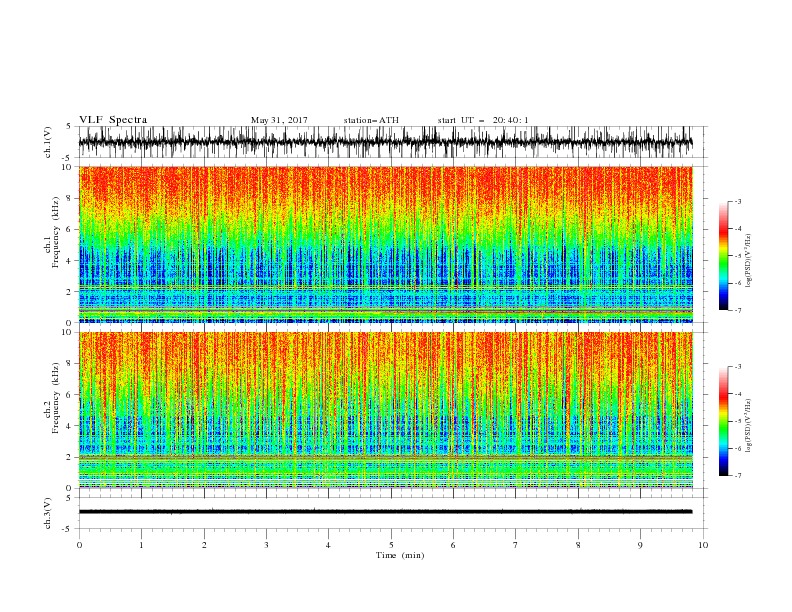Viewport: 792px width, 612px height.
Task: Click the upper colorbar log(PSD) label
Action: click(749, 261)
